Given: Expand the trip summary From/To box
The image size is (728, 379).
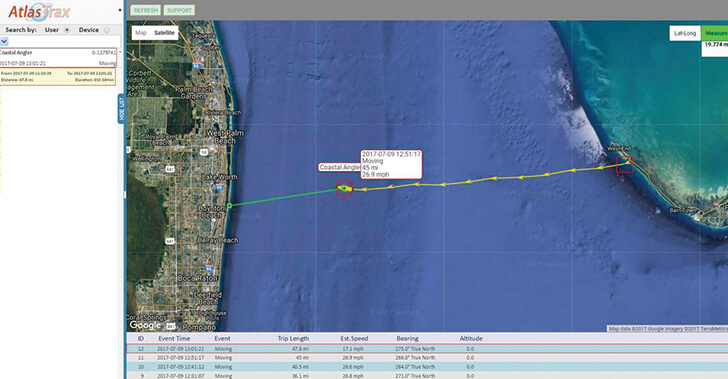Looking at the screenshot, I should 58,77.
